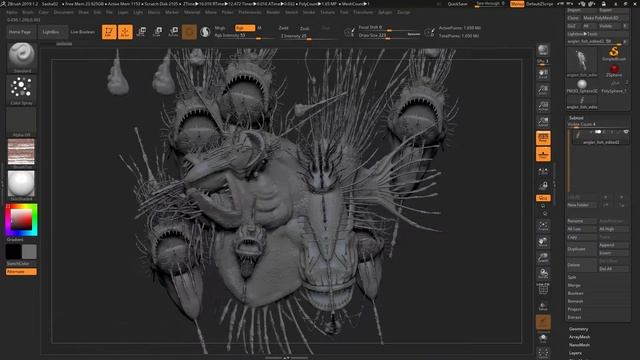Select the Edit mode button
The height and width of the screenshot is (360, 640).
click(x=109, y=32)
